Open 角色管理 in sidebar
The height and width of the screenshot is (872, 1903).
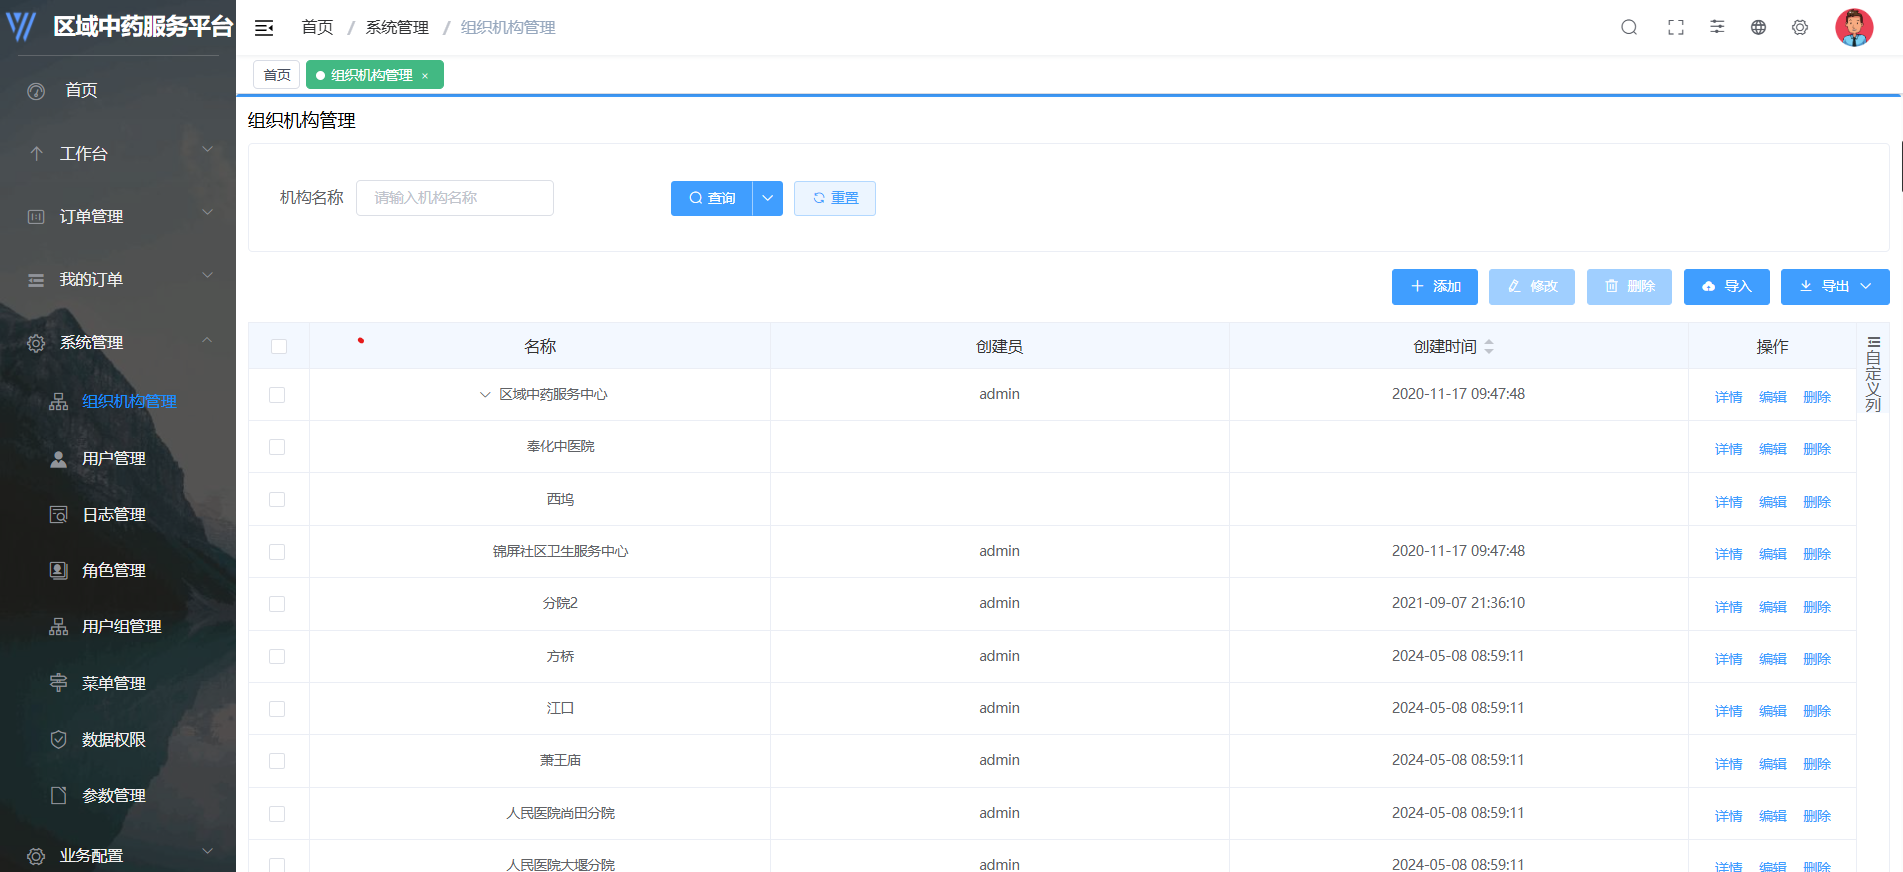[114, 570]
